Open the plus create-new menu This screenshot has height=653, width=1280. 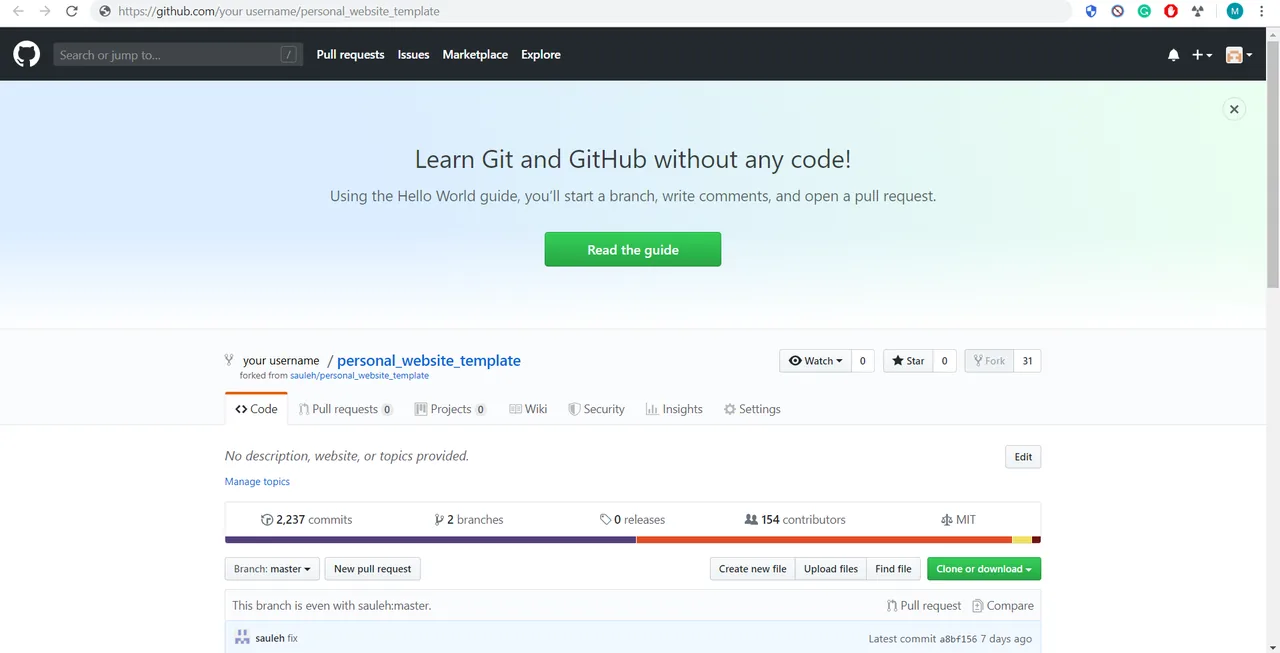coord(1202,55)
